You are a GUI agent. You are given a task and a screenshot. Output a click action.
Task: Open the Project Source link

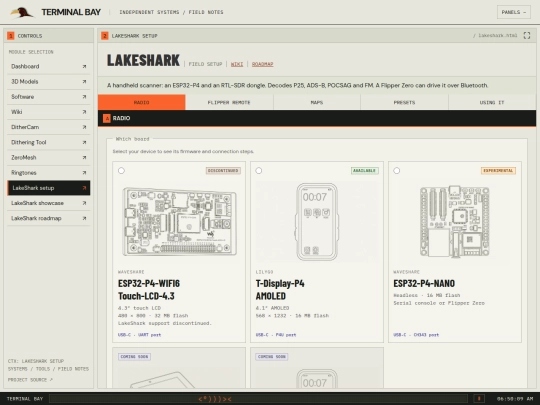(x=30, y=380)
